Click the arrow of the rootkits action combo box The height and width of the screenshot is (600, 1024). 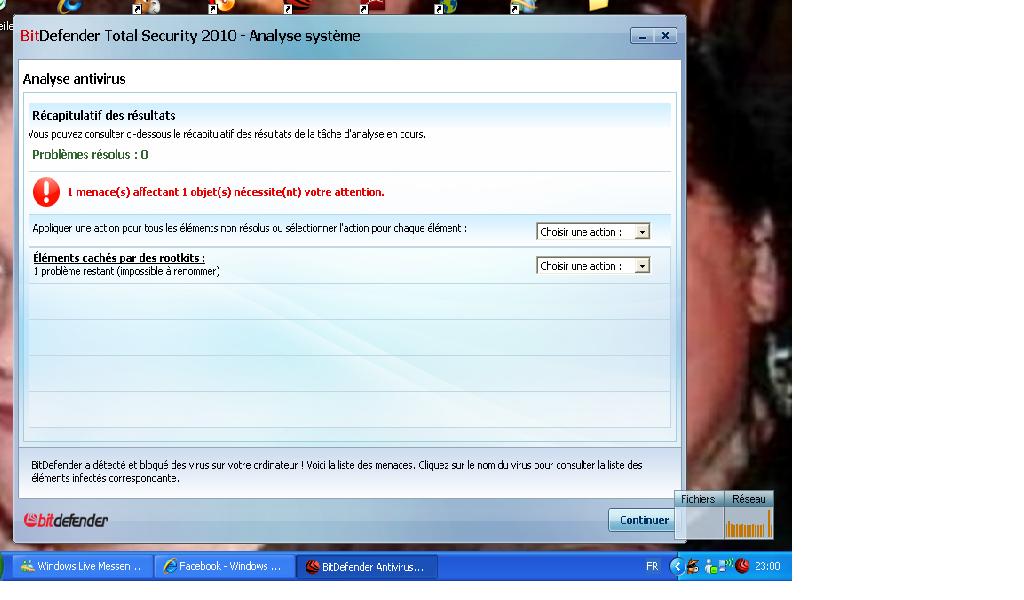pos(642,266)
